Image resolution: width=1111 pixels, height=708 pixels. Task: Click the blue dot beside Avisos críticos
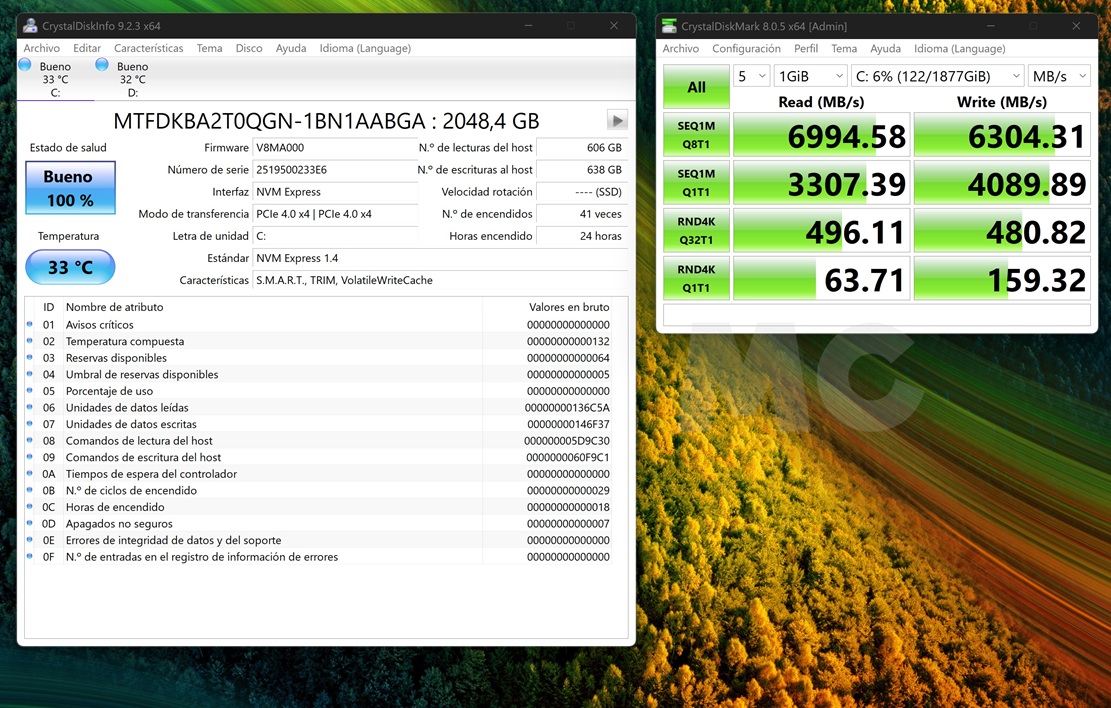point(30,325)
